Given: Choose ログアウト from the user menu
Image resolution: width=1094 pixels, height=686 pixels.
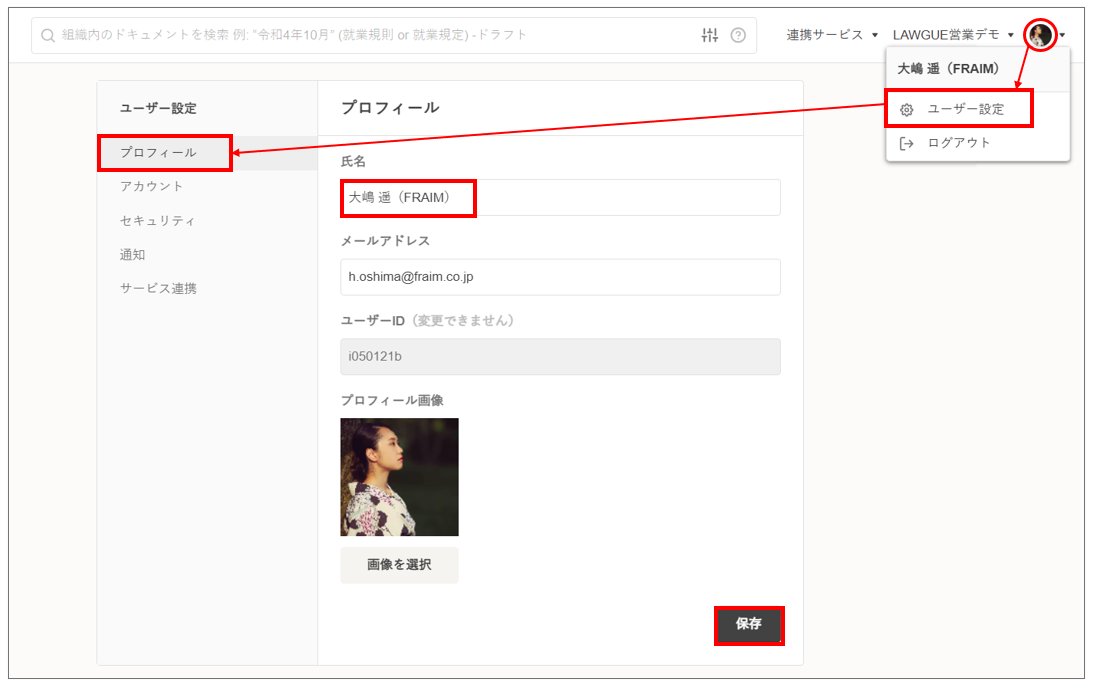Looking at the screenshot, I should (x=959, y=143).
